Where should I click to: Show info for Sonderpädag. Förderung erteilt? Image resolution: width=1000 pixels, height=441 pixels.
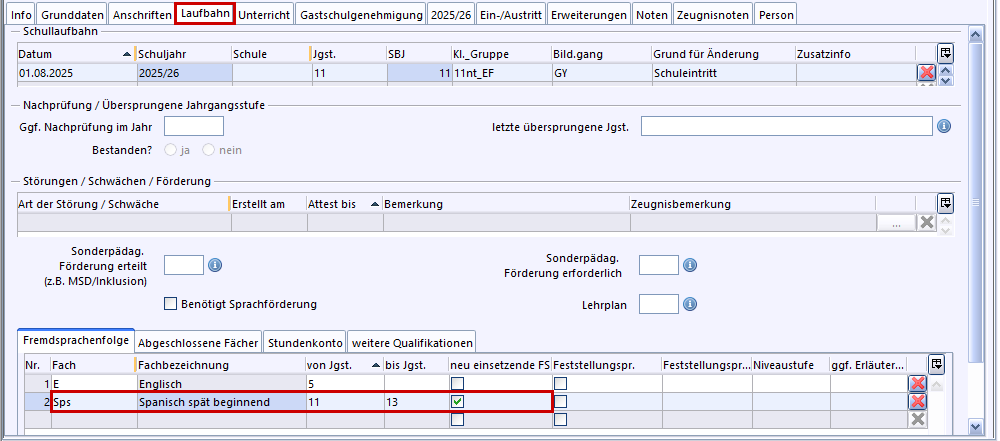click(x=214, y=265)
